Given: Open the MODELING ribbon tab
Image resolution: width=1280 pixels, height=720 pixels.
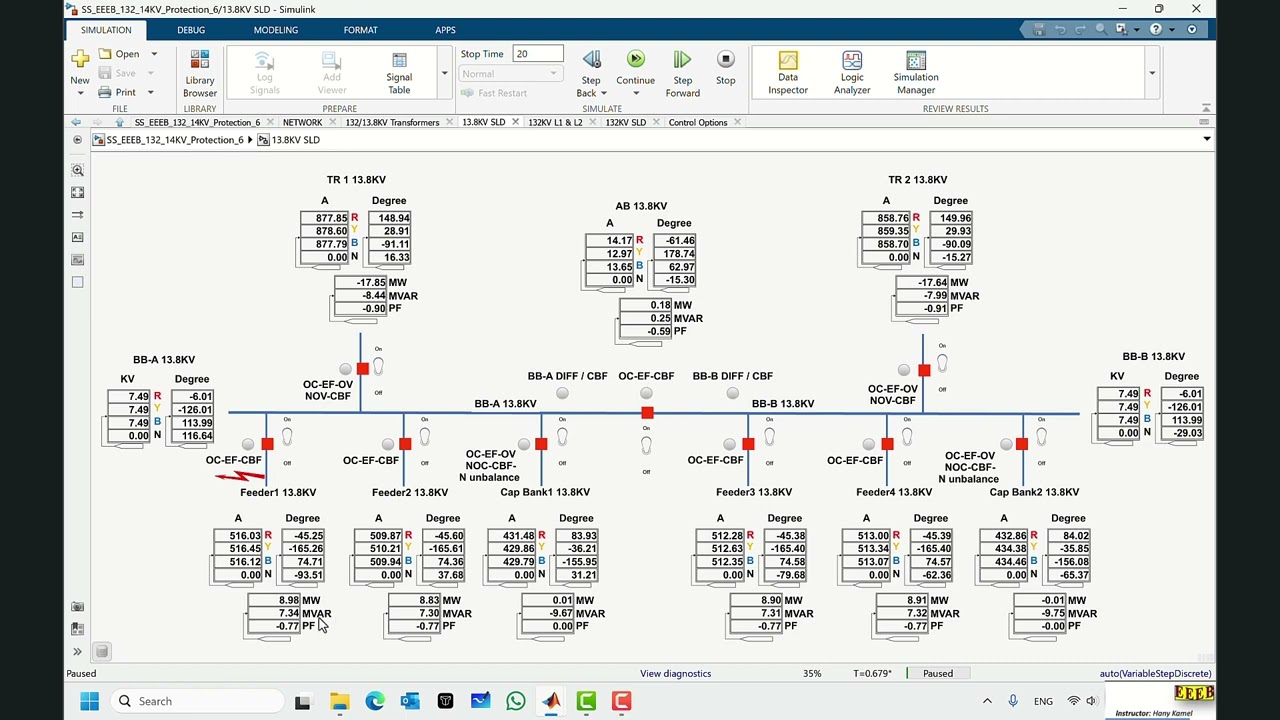Looking at the screenshot, I should tap(275, 30).
